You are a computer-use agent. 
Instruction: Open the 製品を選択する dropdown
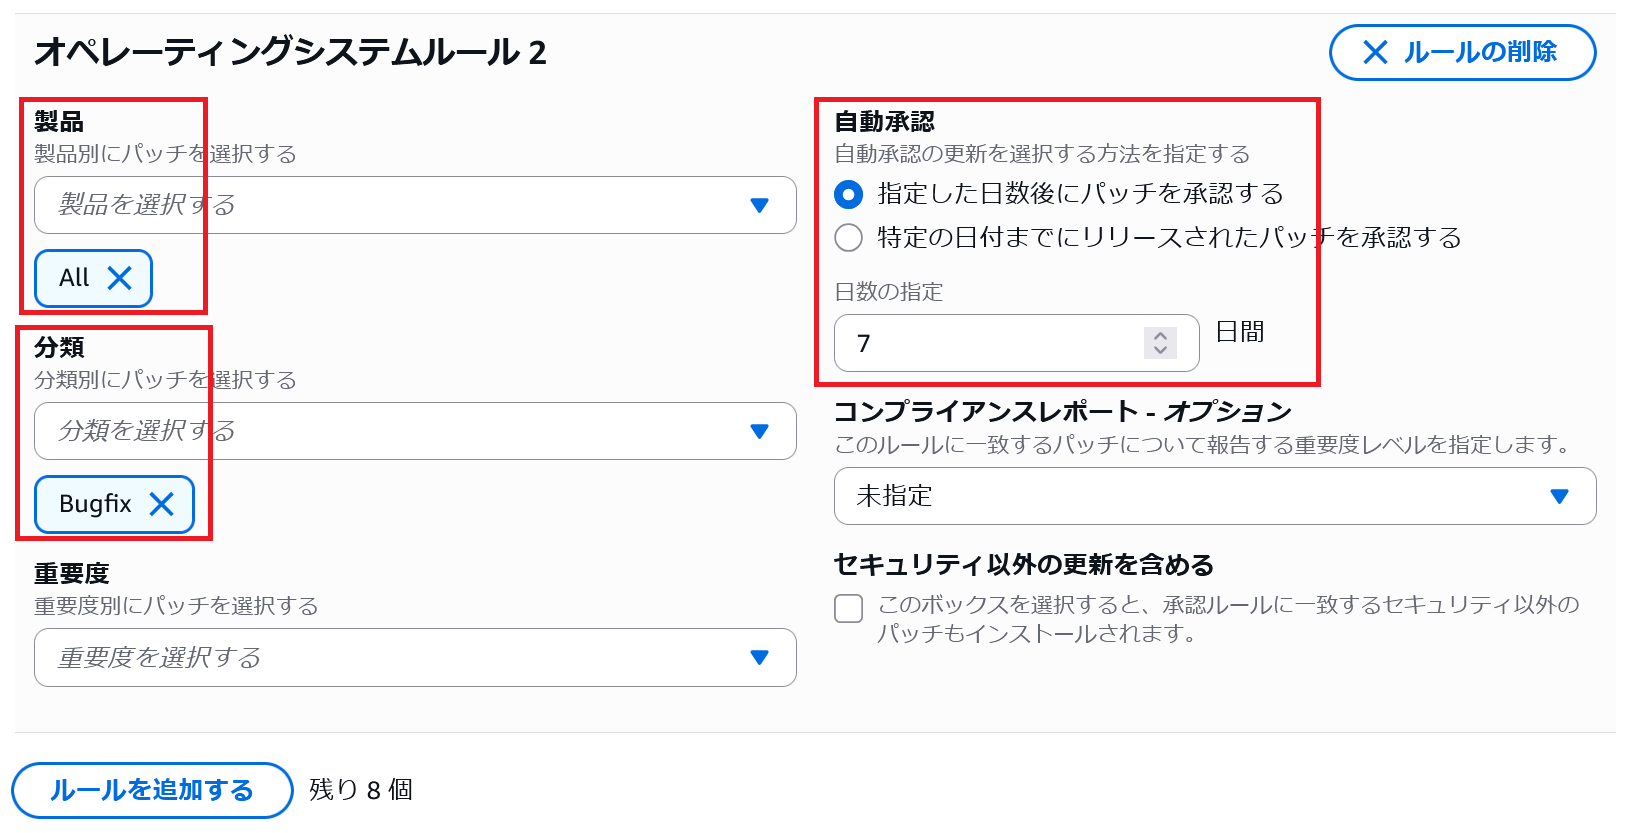pyautogui.click(x=400, y=205)
